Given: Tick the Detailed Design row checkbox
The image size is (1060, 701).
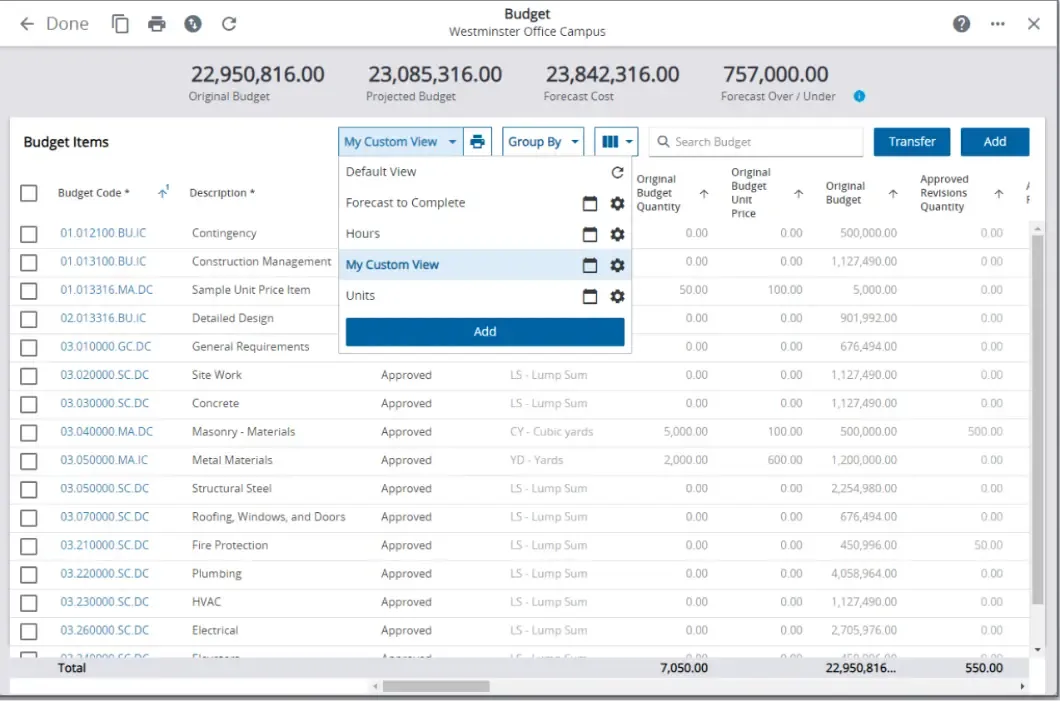Looking at the screenshot, I should (28, 319).
